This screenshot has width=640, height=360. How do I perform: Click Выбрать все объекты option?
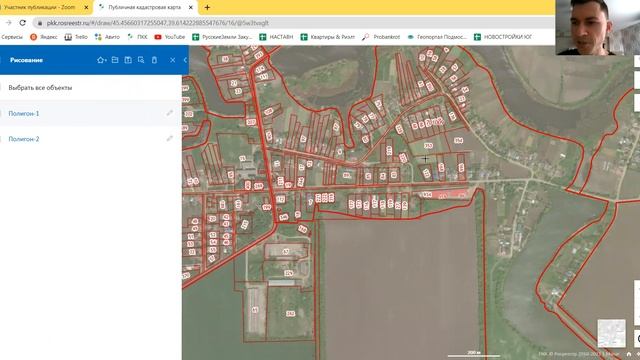point(40,88)
